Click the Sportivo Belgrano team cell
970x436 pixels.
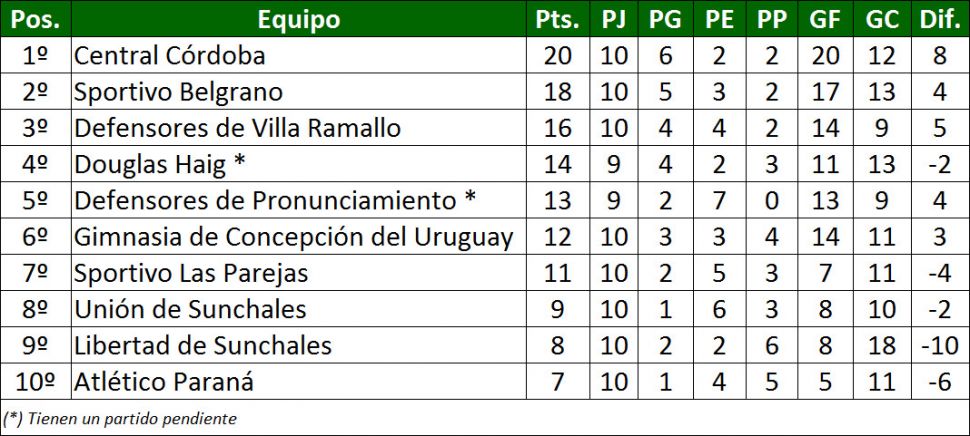tap(179, 92)
